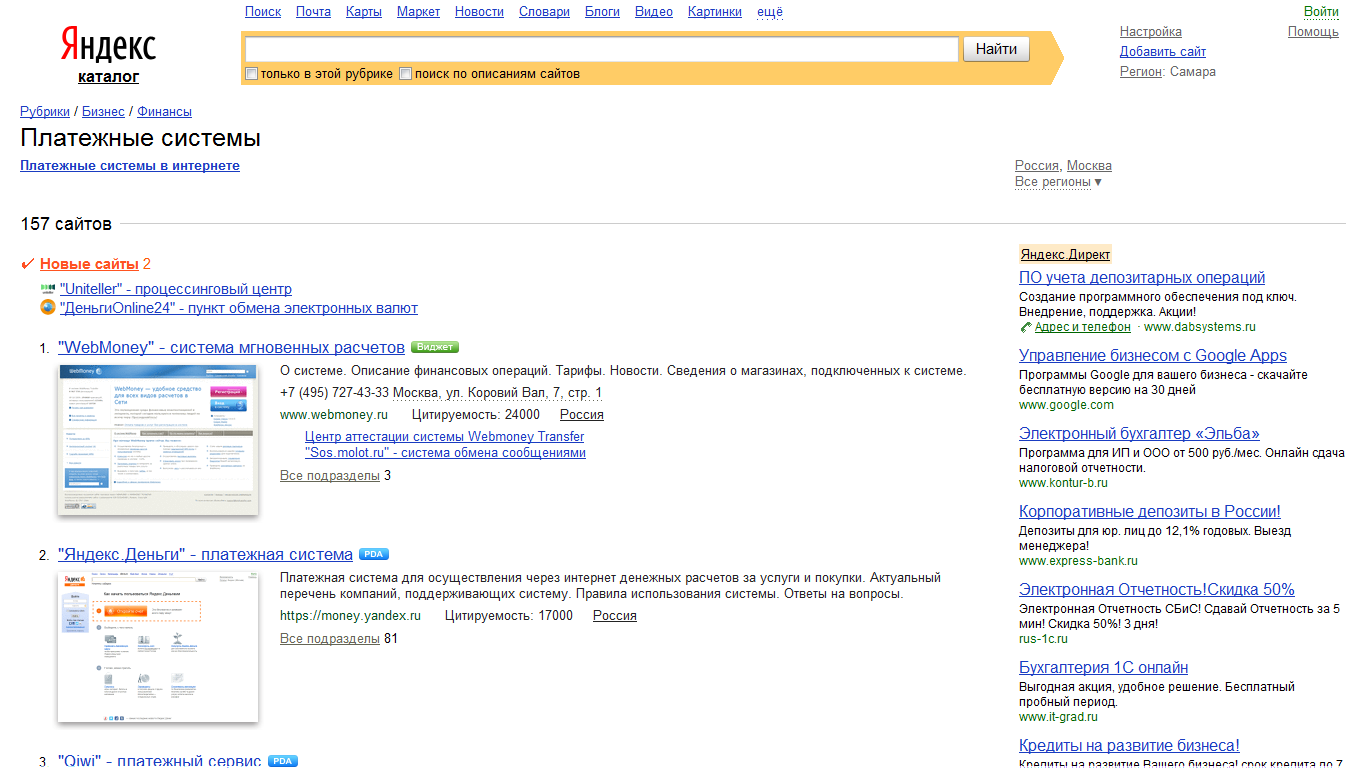This screenshot has height=768, width=1366.
Task: Click the green Виджет badge next to WebMoney
Action: click(x=434, y=347)
